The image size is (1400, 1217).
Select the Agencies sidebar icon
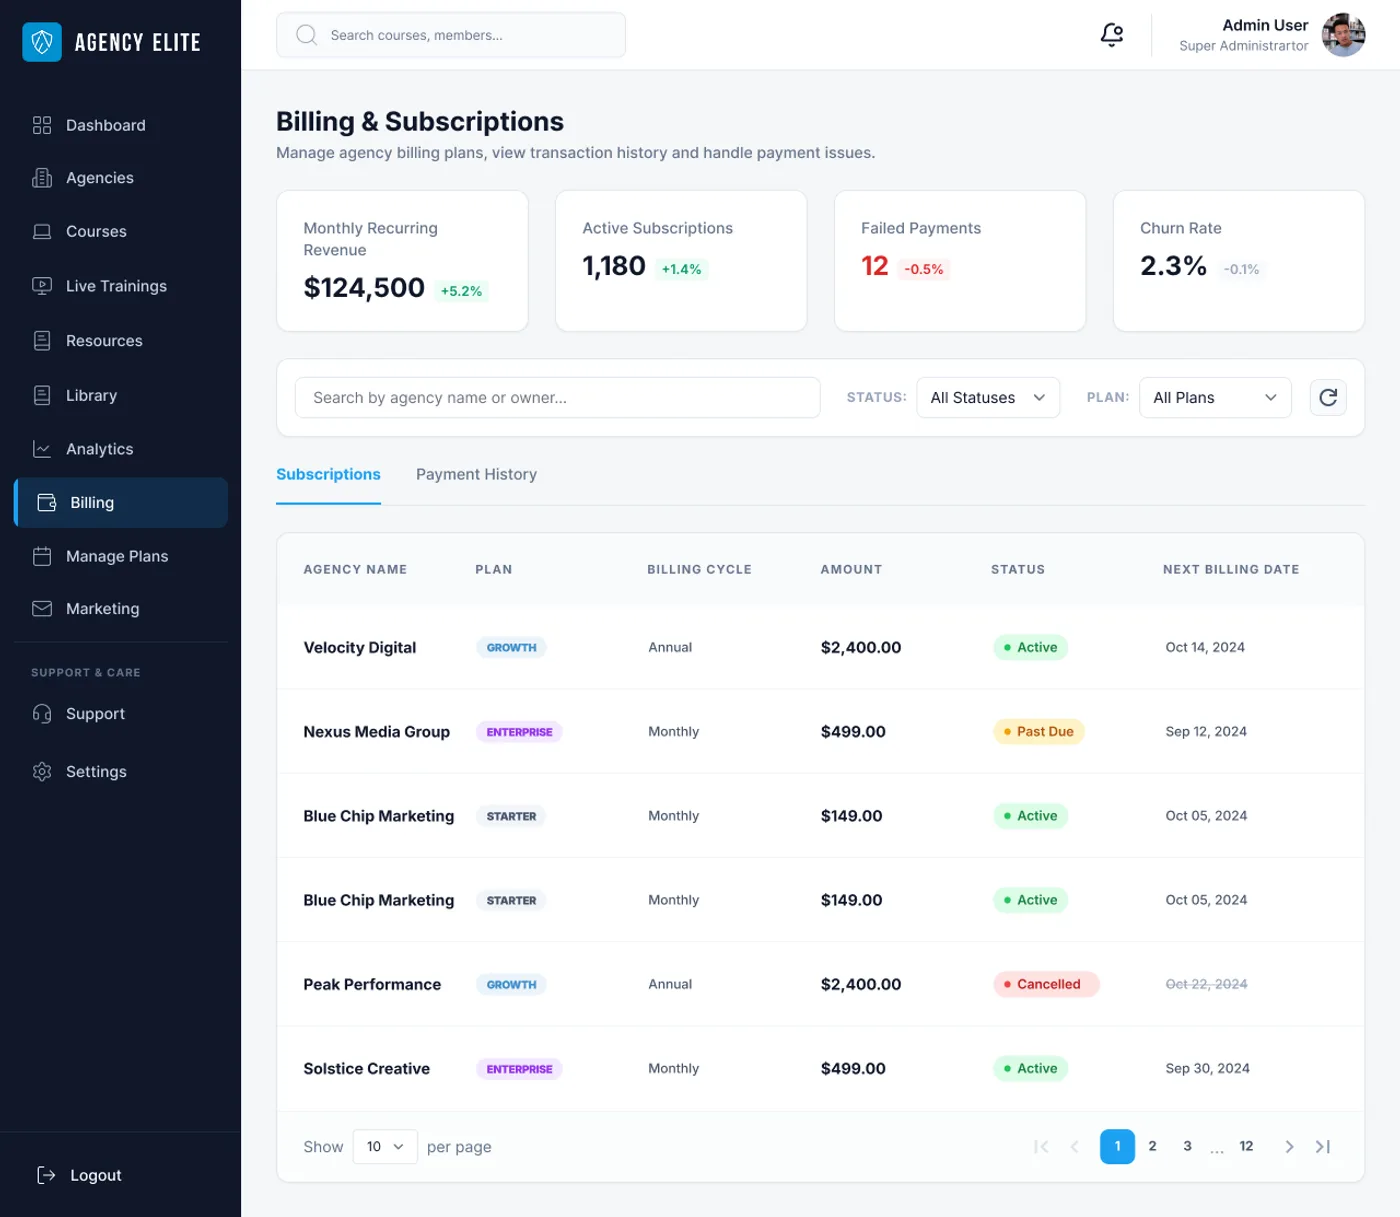click(x=42, y=177)
